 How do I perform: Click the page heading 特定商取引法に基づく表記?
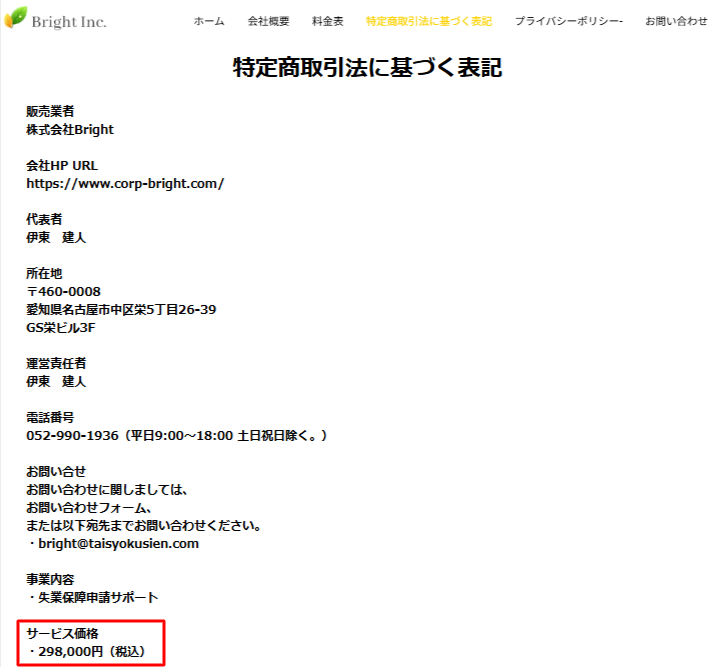[x=367, y=68]
